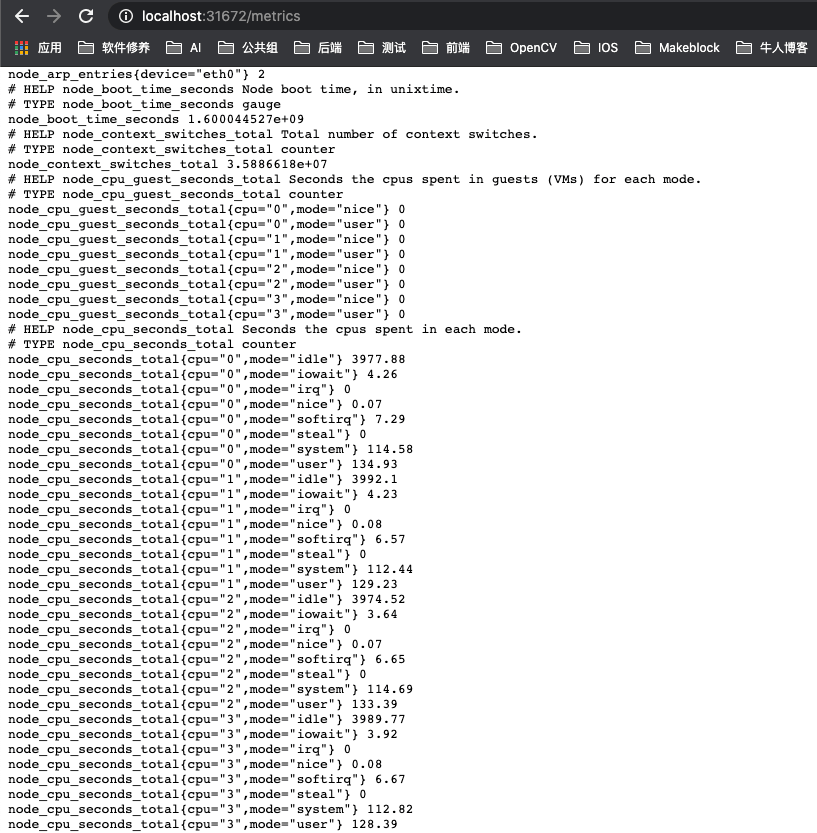Click guest seconds cpu="3" mode="user" row
This screenshot has width=817, height=833.
(x=207, y=314)
